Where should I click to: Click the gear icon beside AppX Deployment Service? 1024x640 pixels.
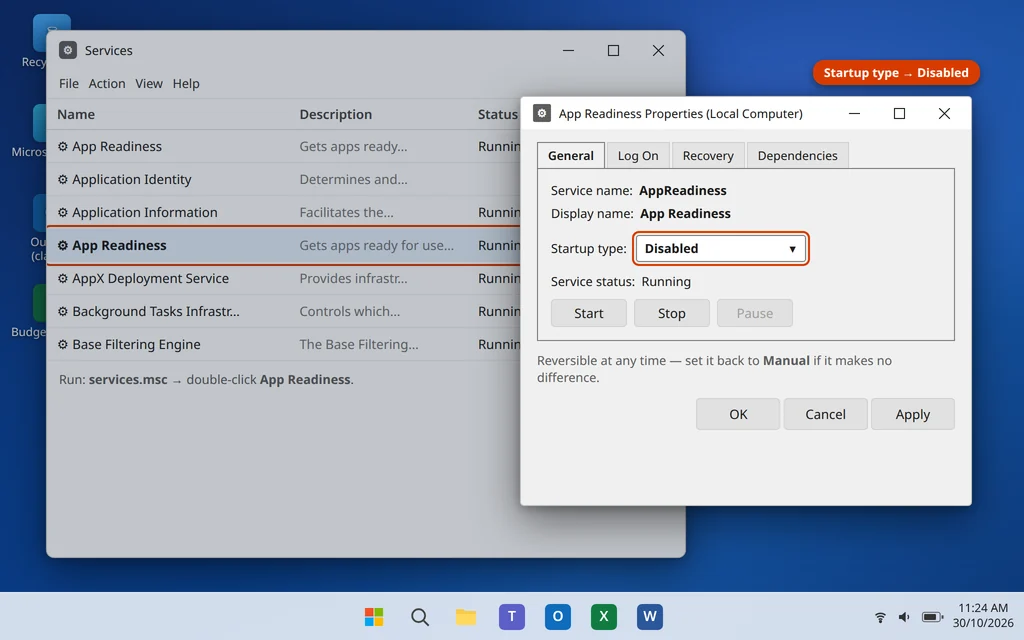(x=63, y=278)
